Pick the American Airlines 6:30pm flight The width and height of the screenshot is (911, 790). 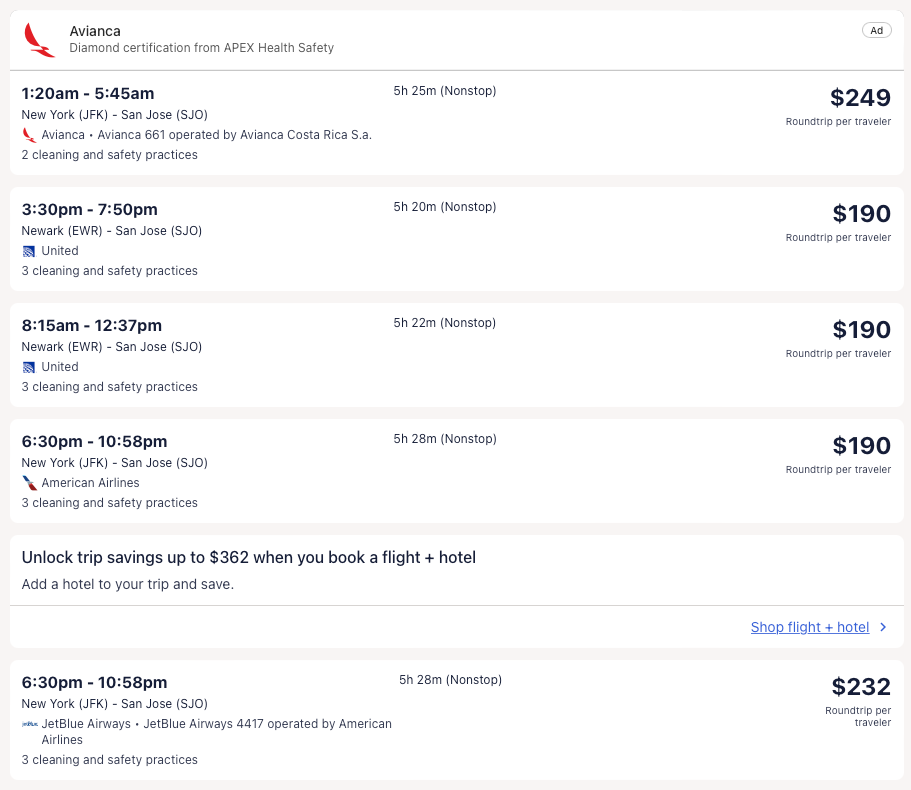click(94, 441)
